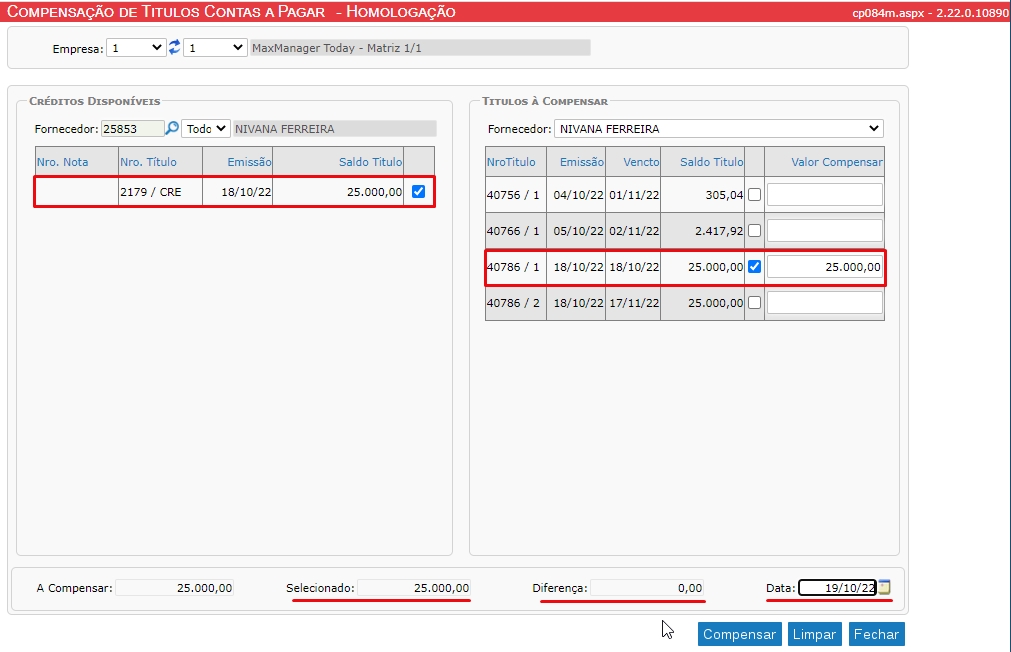Click the Limpar button

click(x=814, y=634)
